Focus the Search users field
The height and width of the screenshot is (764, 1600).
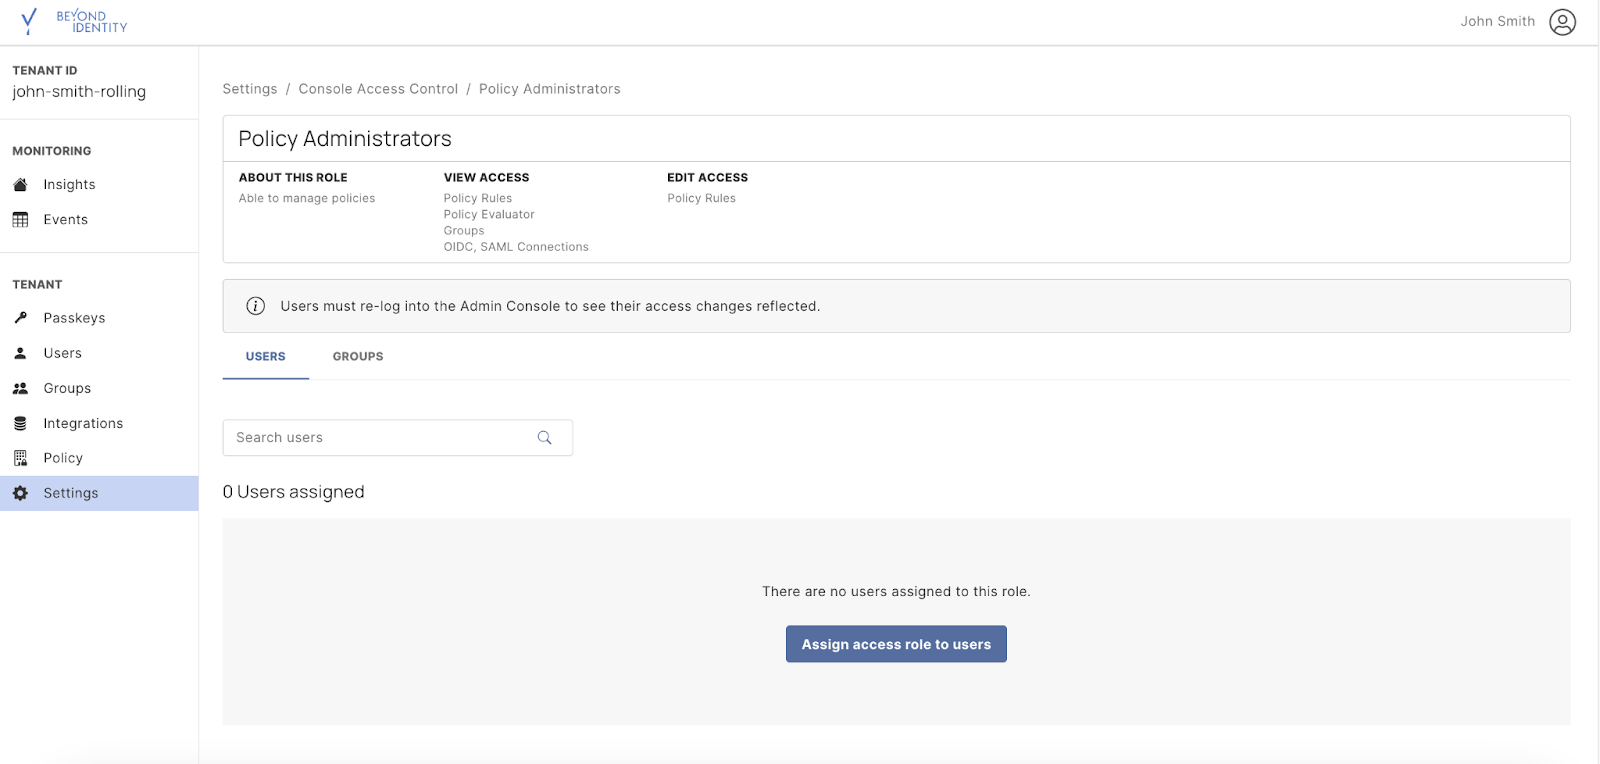click(x=380, y=438)
